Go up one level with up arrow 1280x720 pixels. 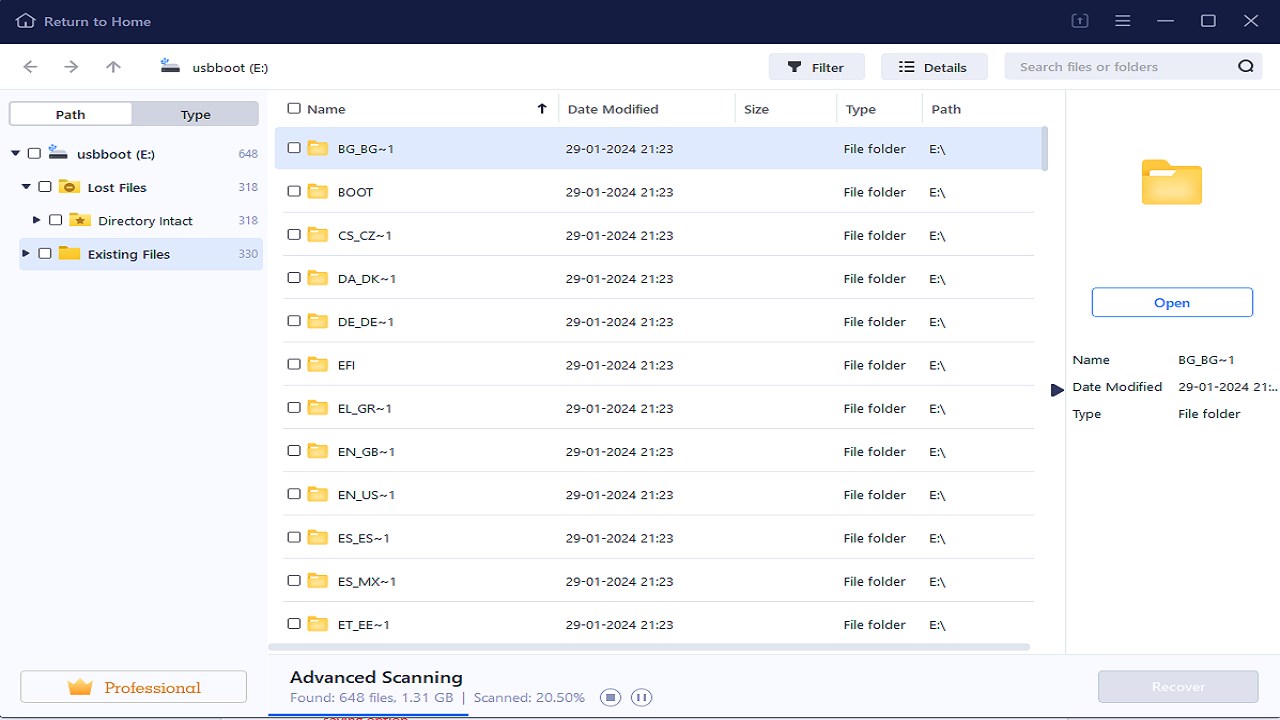click(113, 67)
